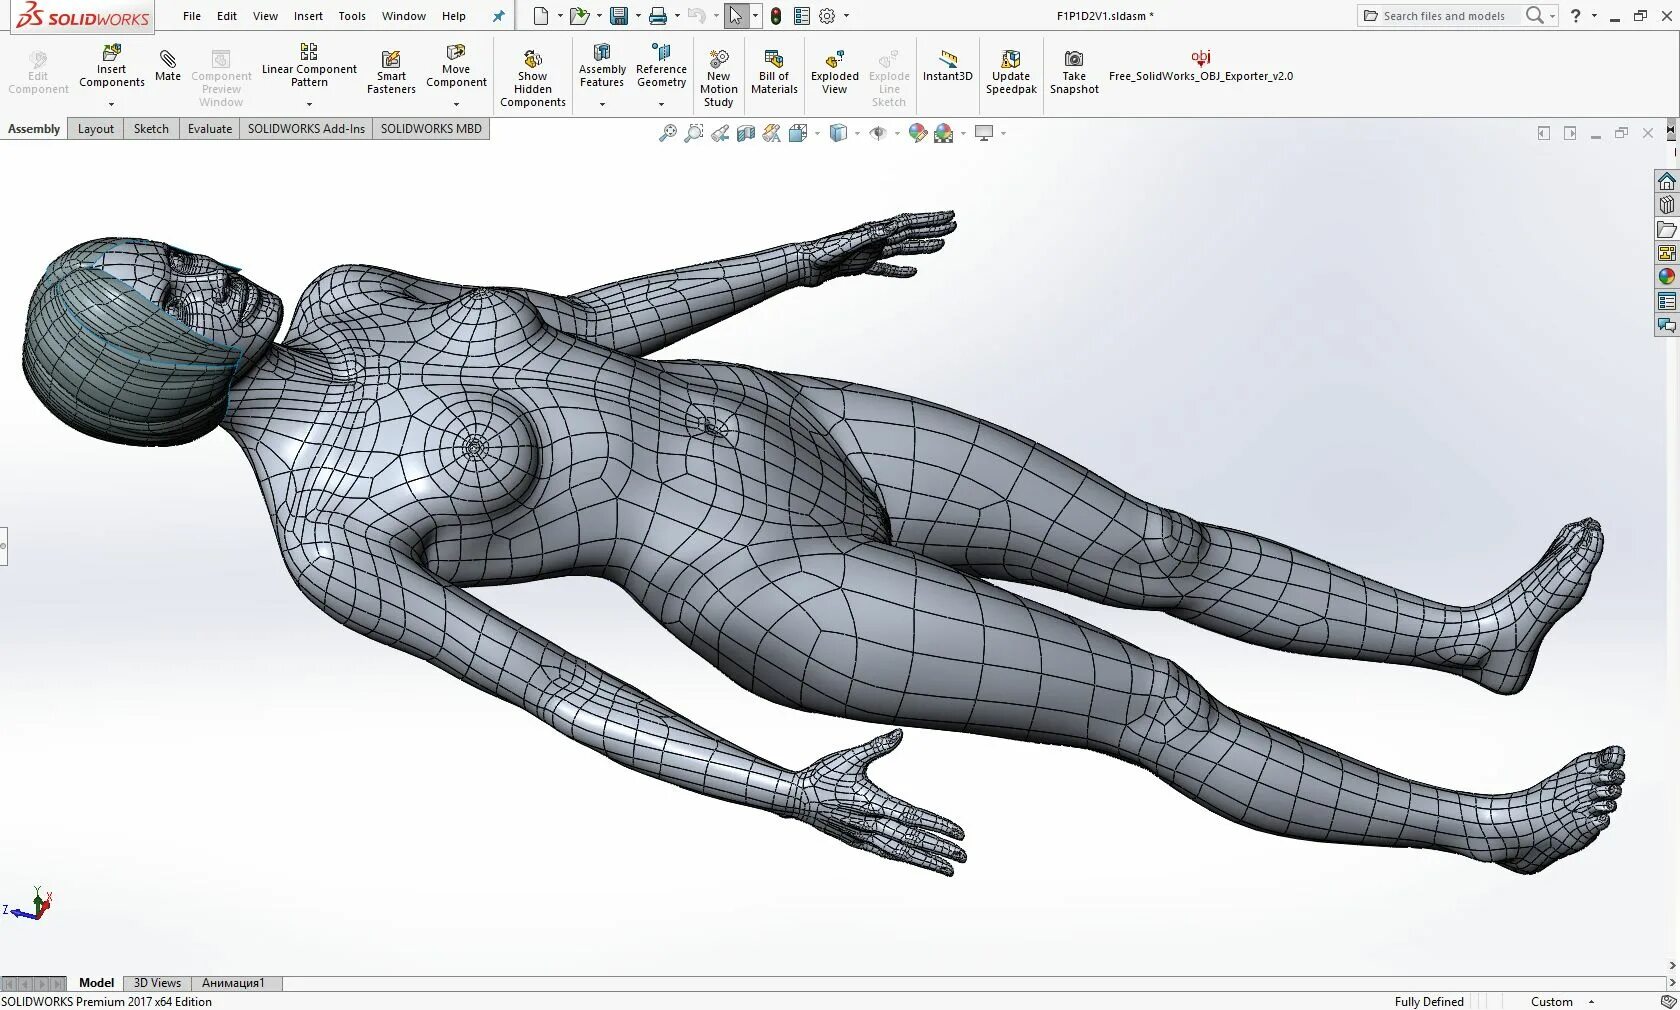The image size is (1680, 1010).
Task: Click the Zoom to Fit view icon
Action: tap(668, 133)
